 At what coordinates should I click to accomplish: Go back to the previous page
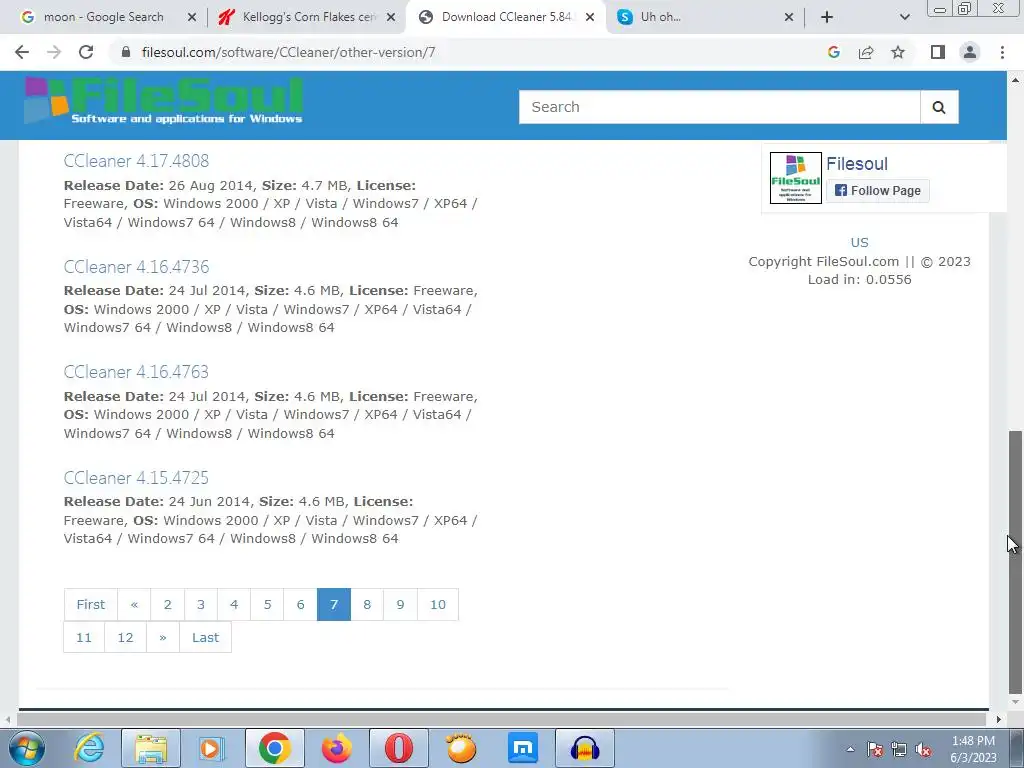(x=22, y=52)
